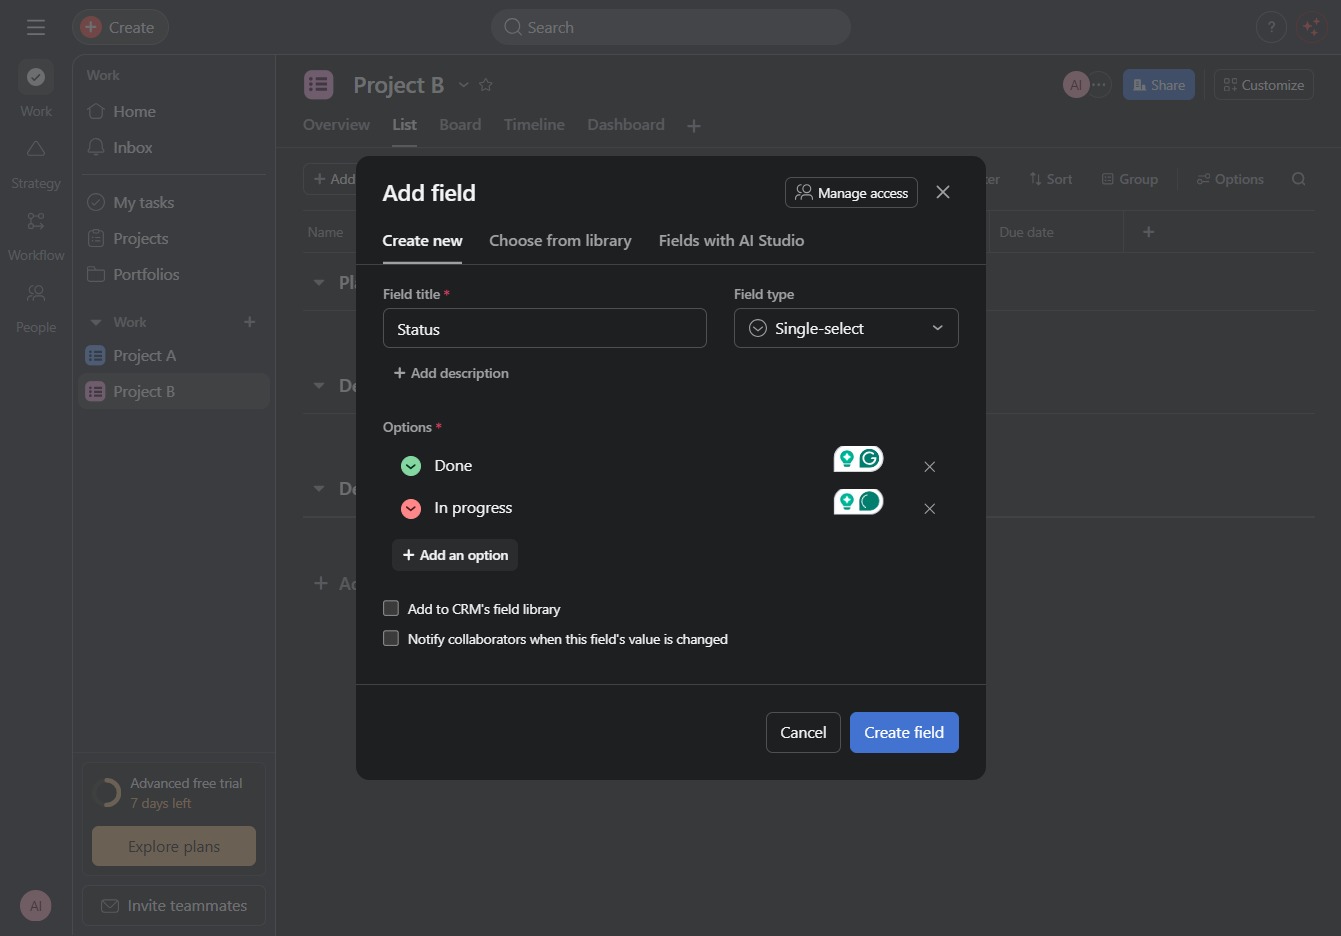Change the red color of In progress option
The height and width of the screenshot is (936, 1341).
click(x=411, y=508)
